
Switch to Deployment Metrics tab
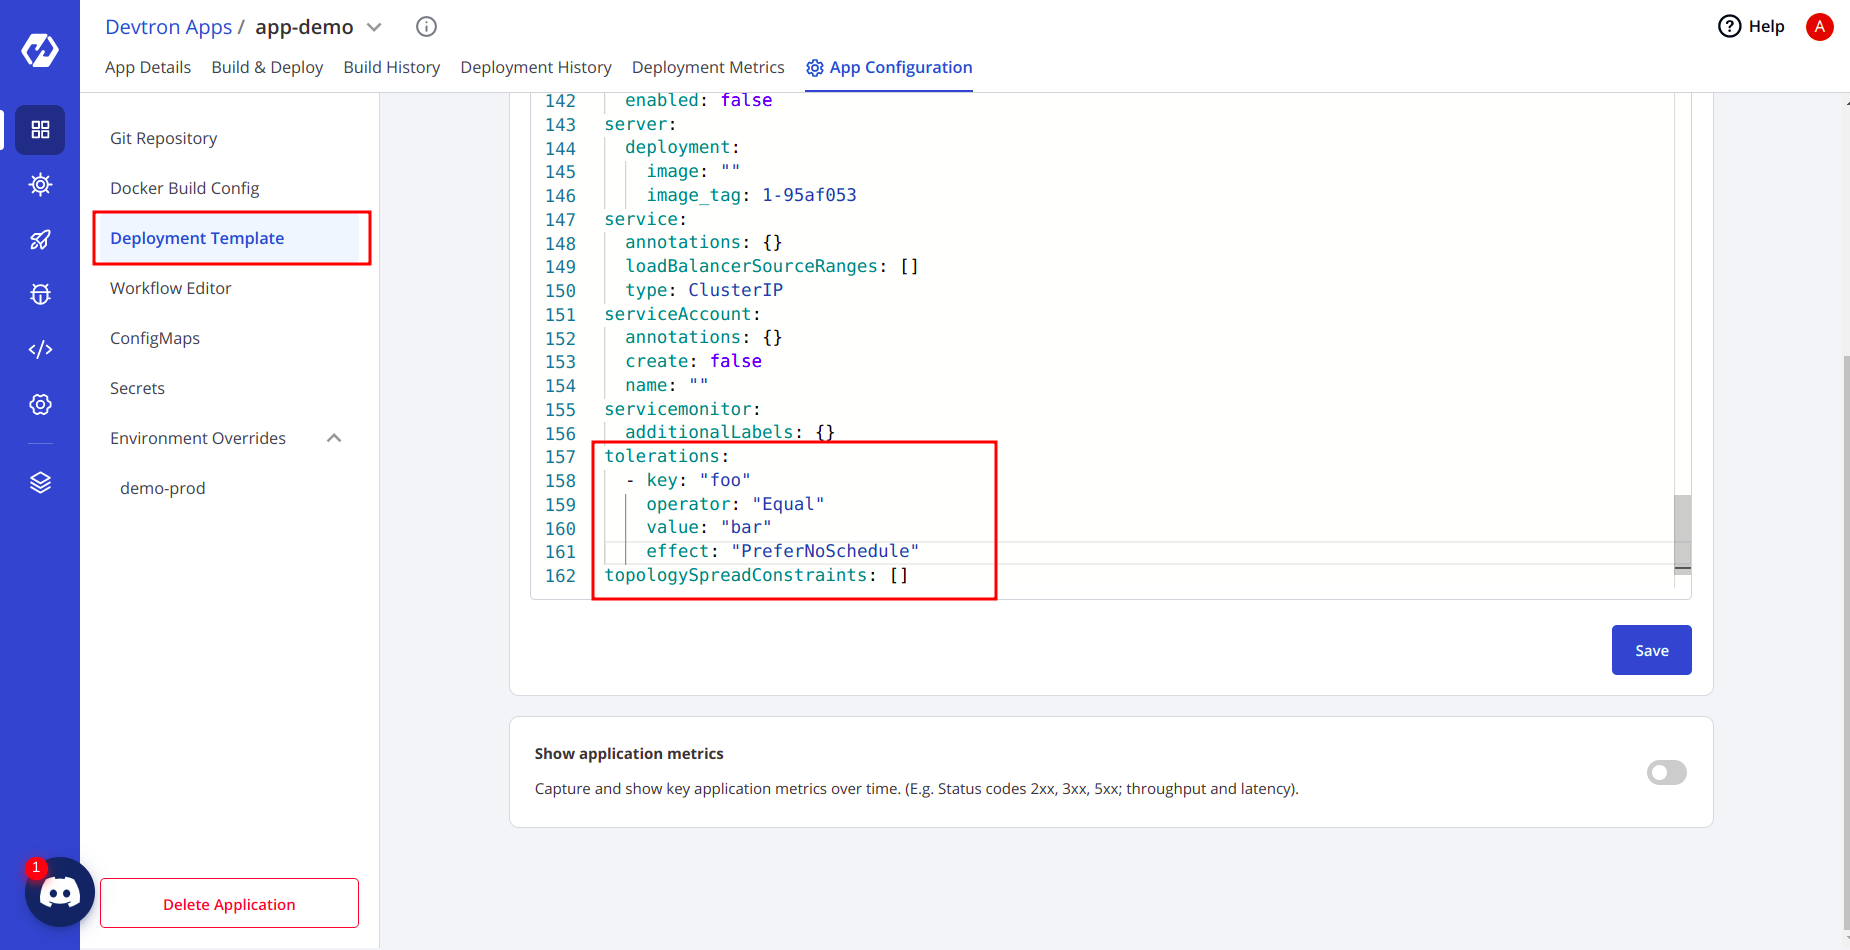pyautogui.click(x=708, y=67)
